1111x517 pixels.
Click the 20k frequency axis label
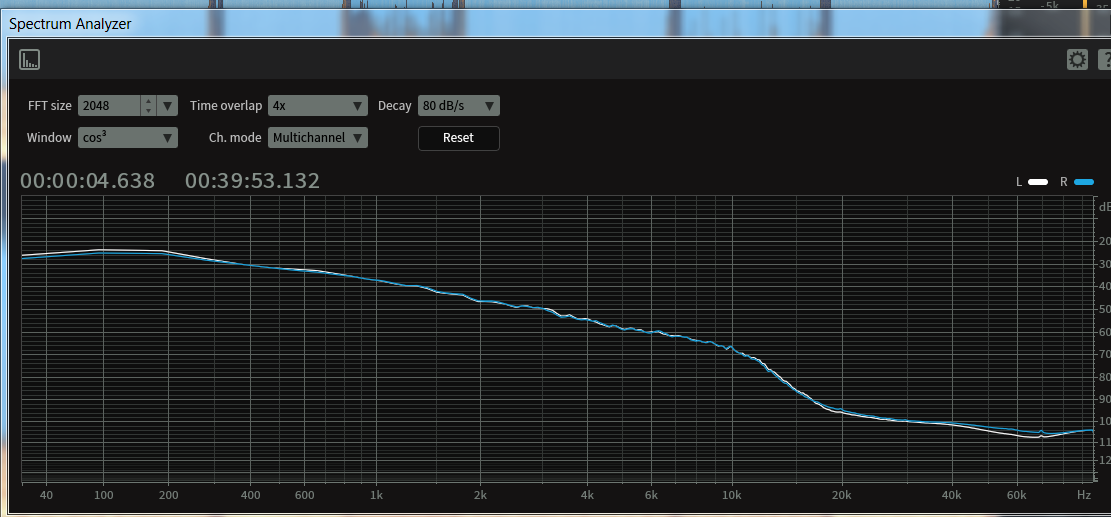click(841, 494)
